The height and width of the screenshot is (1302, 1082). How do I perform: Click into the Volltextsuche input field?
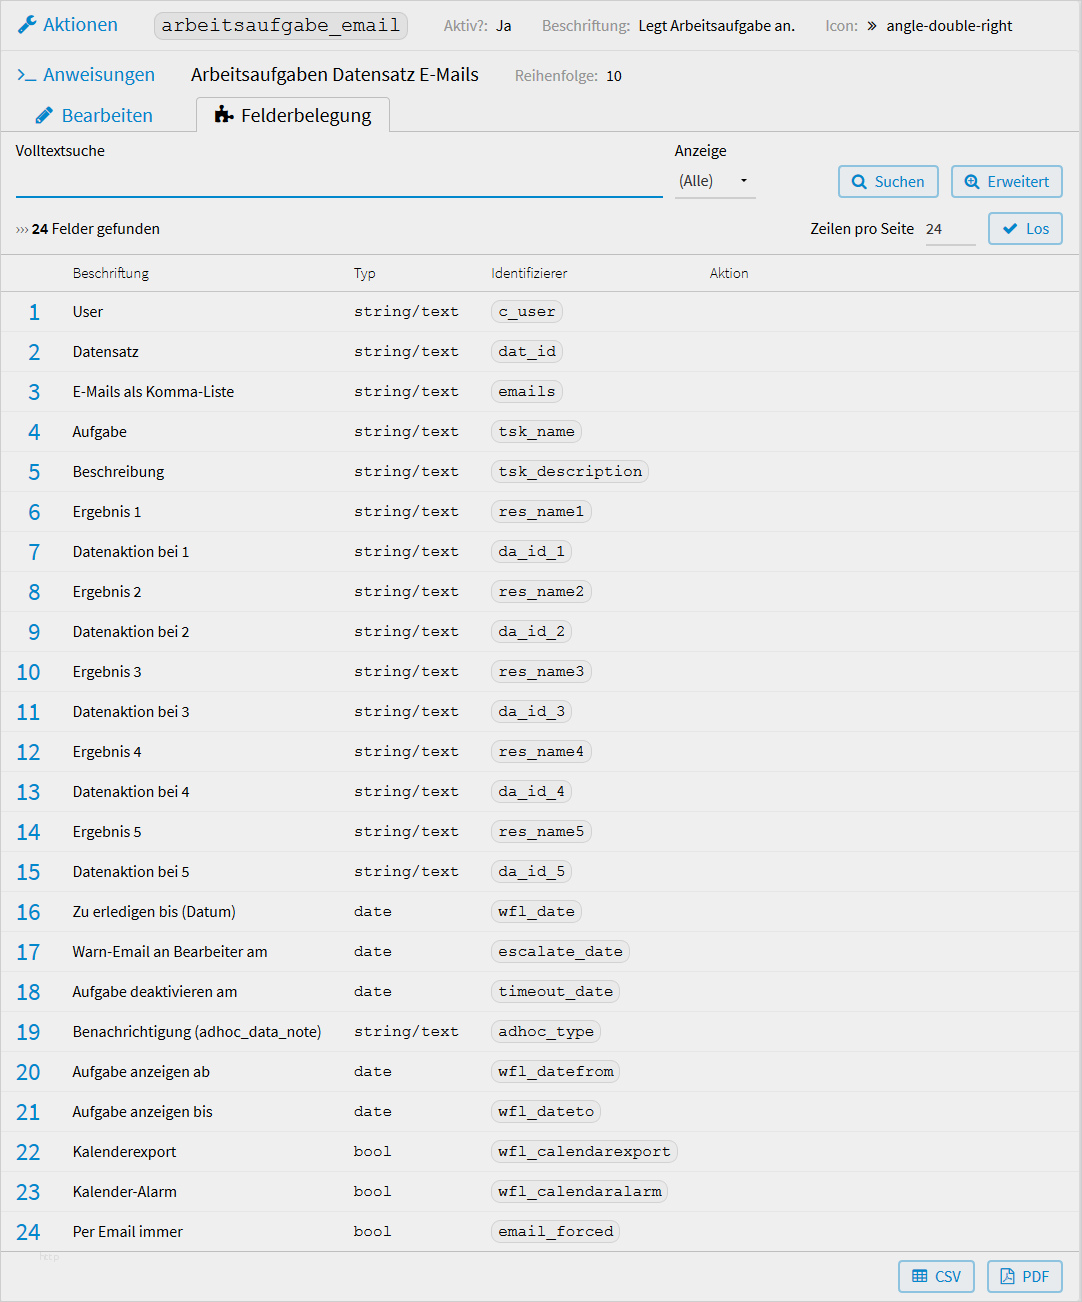tap(338, 181)
